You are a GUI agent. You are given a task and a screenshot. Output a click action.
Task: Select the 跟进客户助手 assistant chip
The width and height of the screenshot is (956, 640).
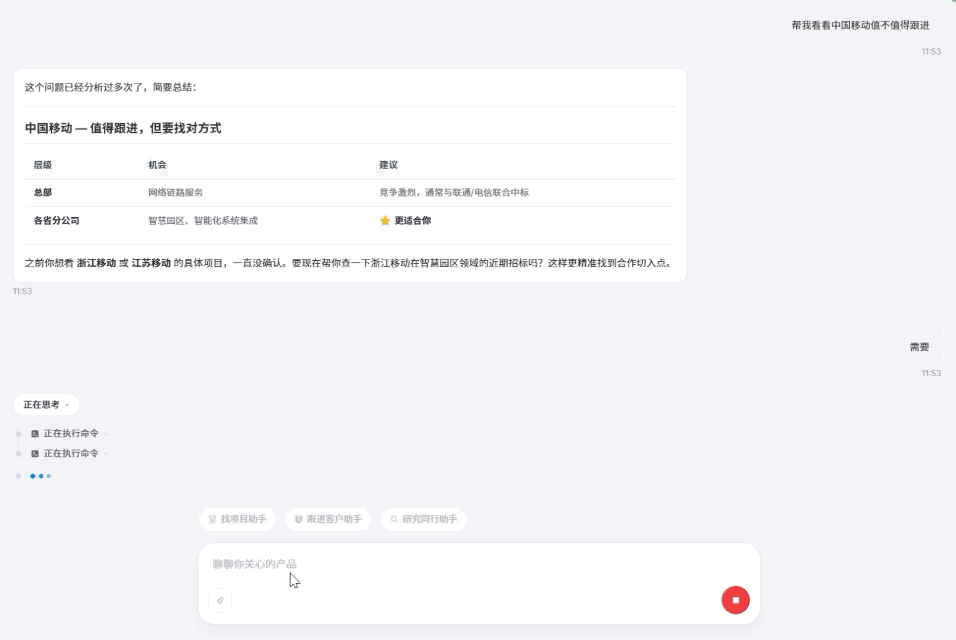click(328, 519)
